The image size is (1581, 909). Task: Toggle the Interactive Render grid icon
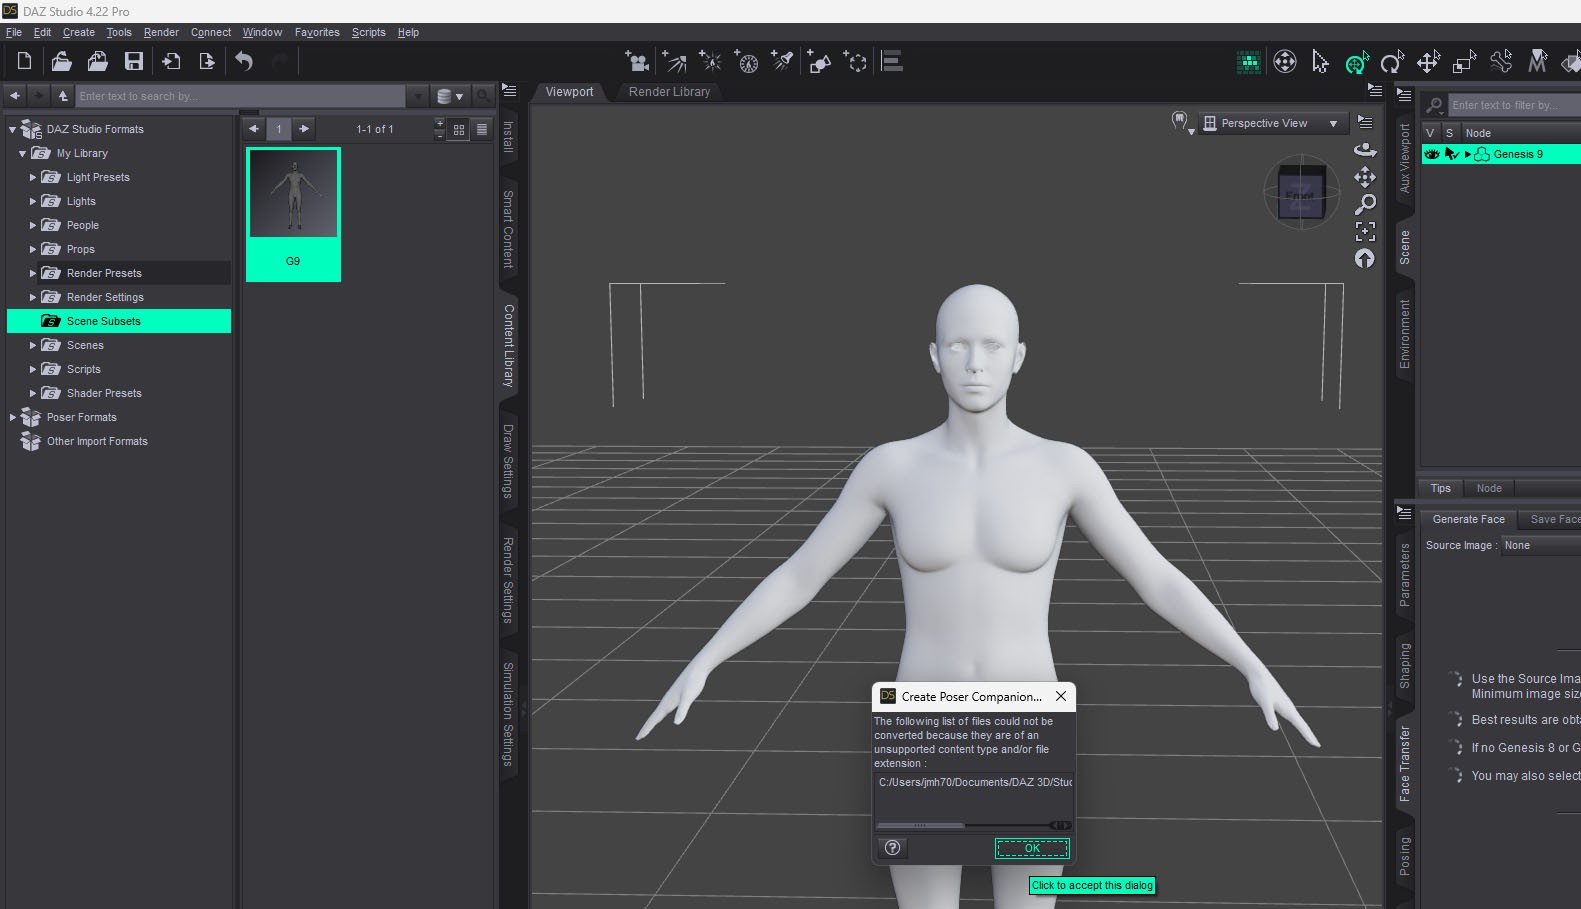1248,63
